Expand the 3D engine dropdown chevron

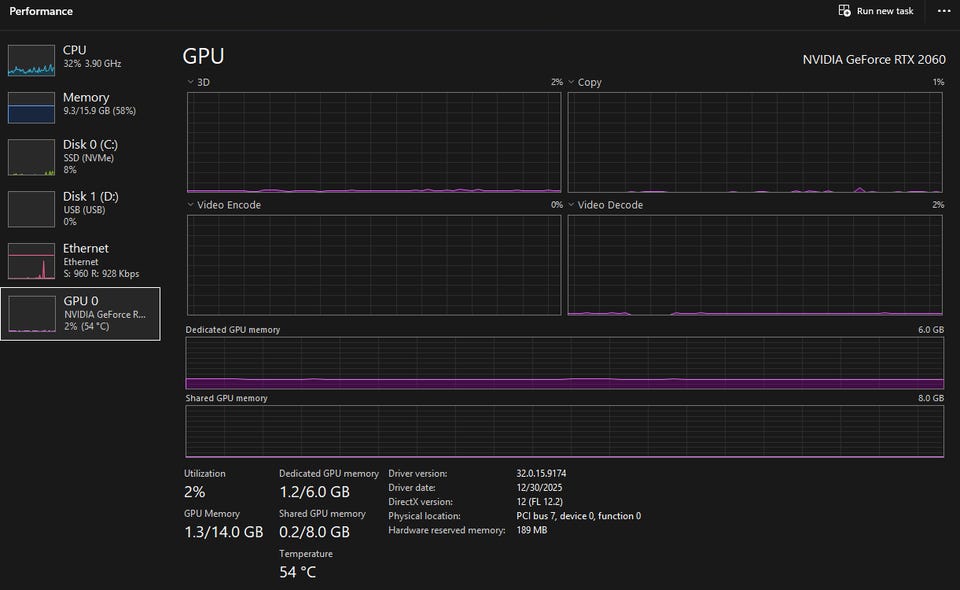[x=191, y=82]
